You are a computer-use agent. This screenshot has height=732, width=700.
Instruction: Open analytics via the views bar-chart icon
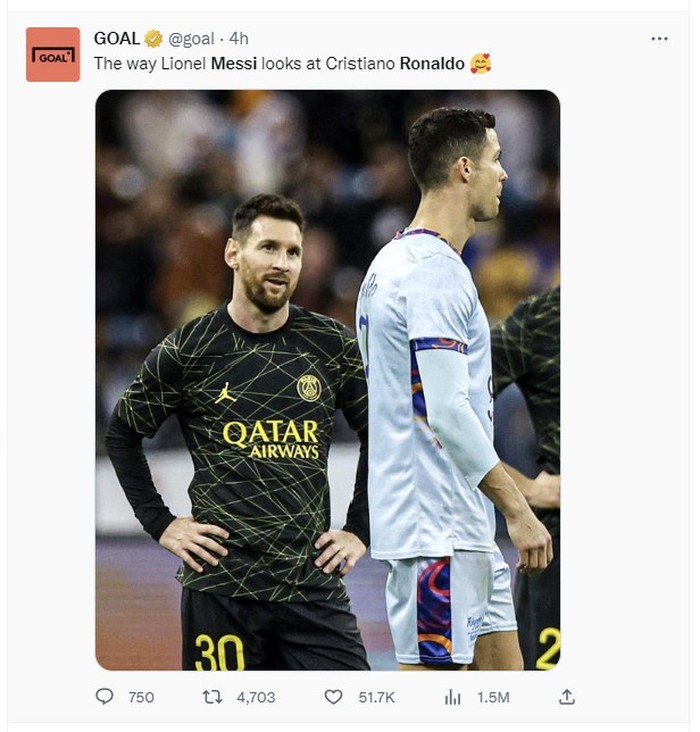453,696
